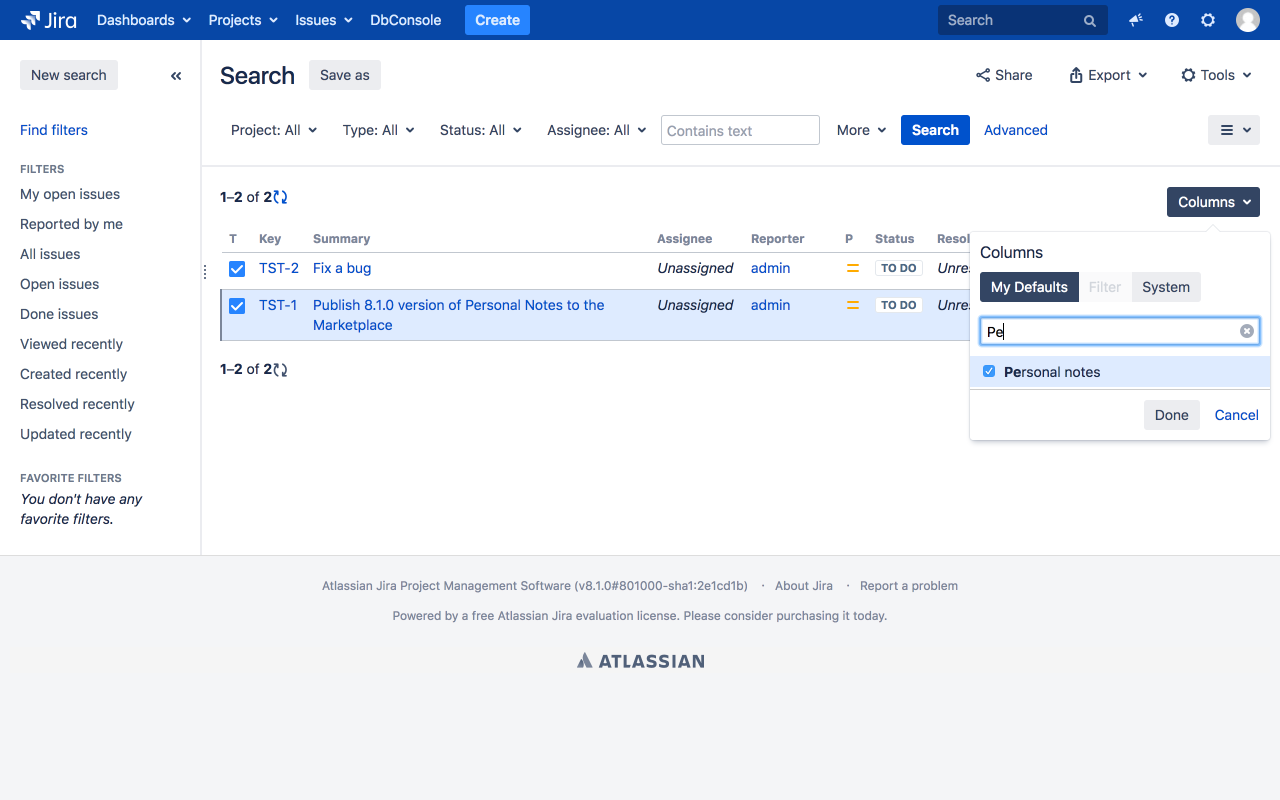Image resolution: width=1280 pixels, height=800 pixels.
Task: Select the disabled Filter tab
Action: 1105,287
